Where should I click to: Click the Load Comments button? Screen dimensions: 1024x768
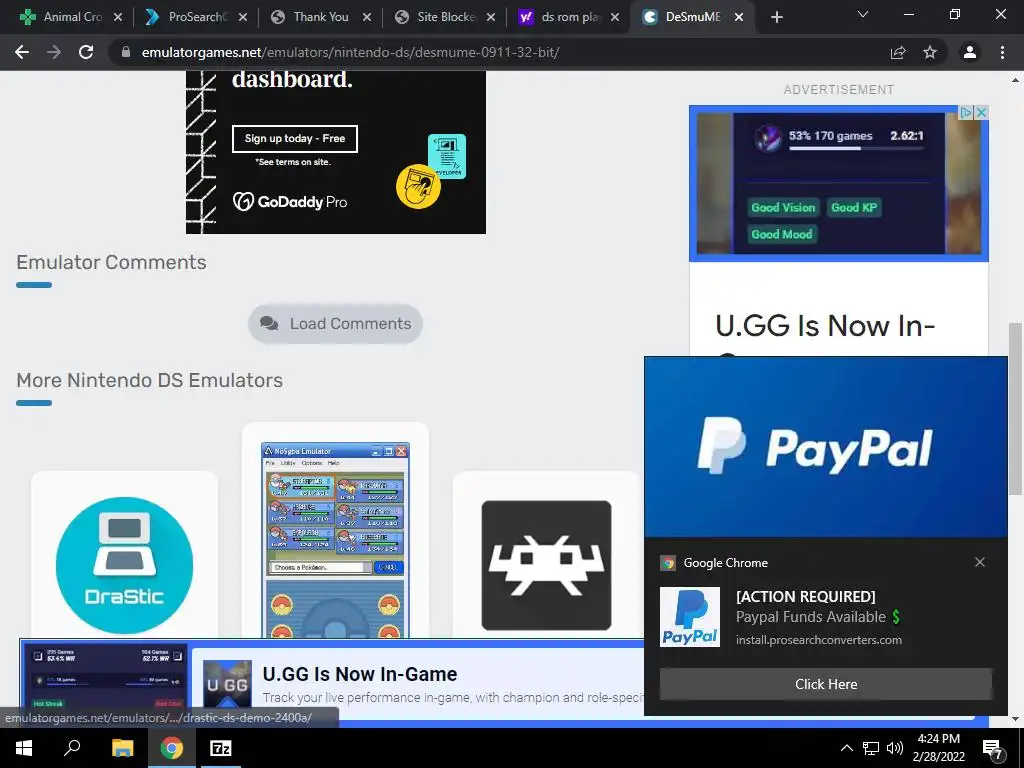click(335, 324)
